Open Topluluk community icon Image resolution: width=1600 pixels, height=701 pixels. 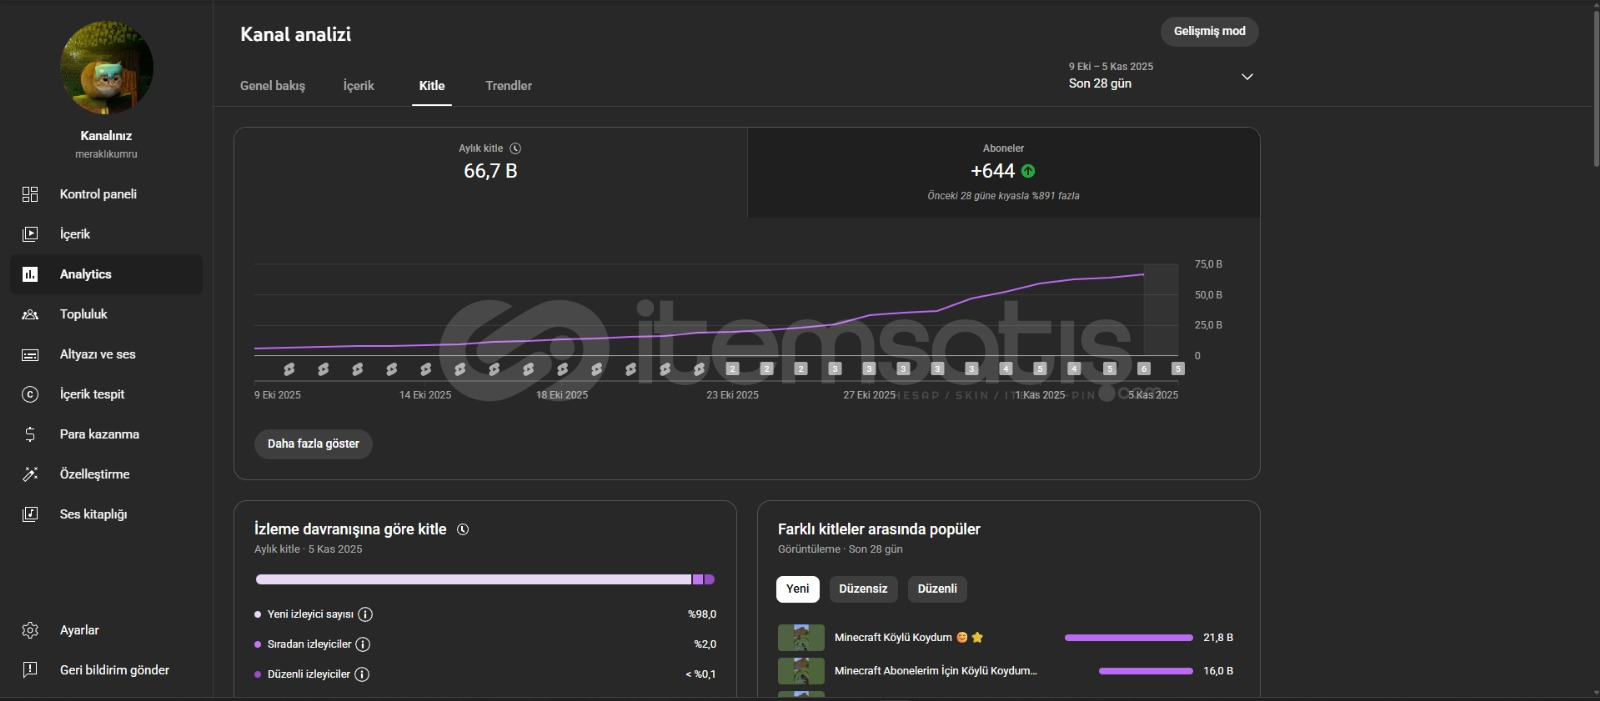click(x=30, y=314)
